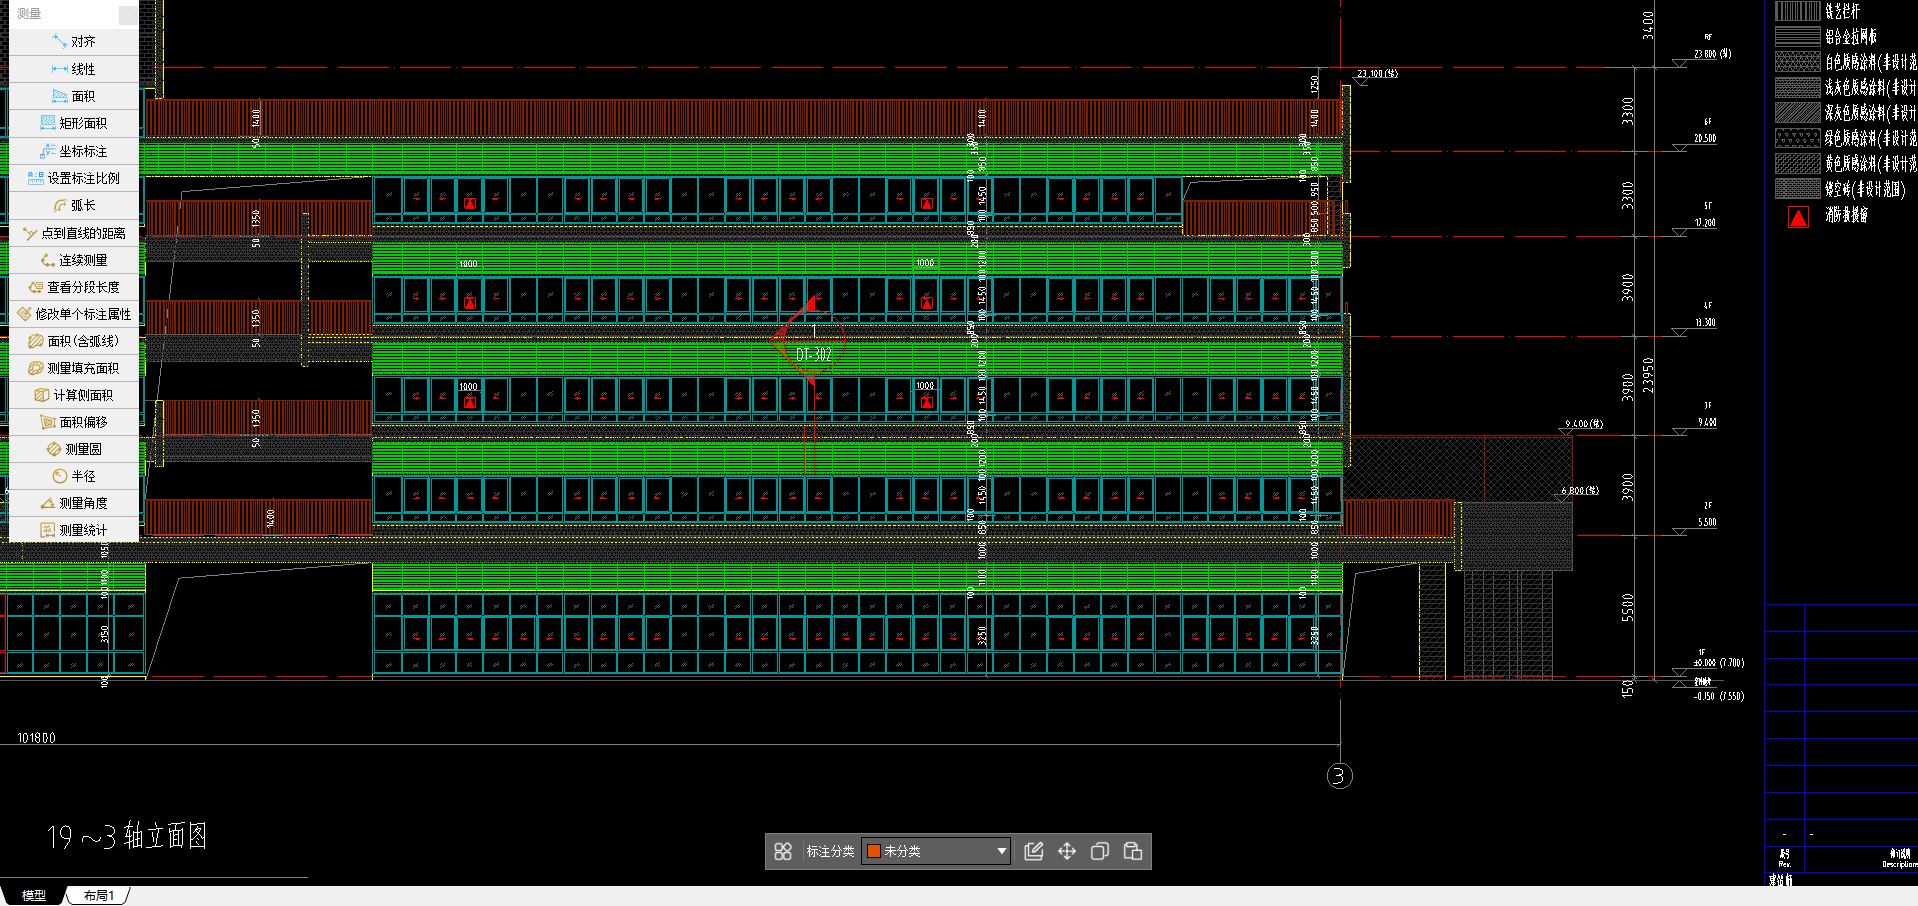Click the paste icon in bottom toolbar
Image resolution: width=1918 pixels, height=906 pixels.
pyautogui.click(x=1133, y=851)
